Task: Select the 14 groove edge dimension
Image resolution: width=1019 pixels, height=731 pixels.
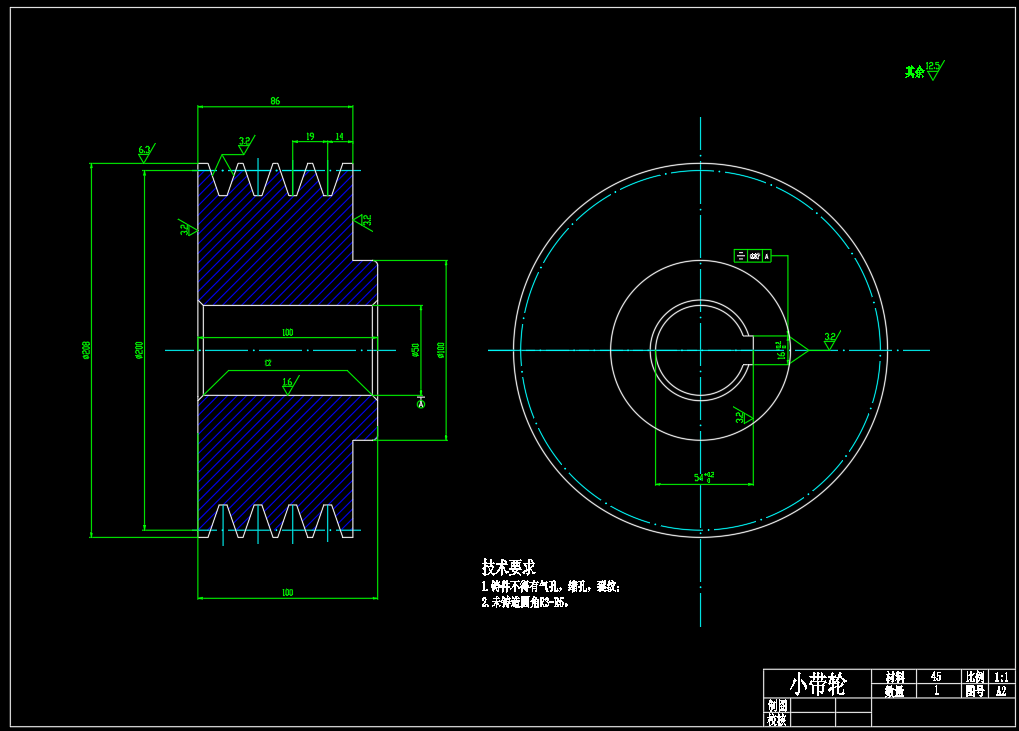Action: click(339, 136)
